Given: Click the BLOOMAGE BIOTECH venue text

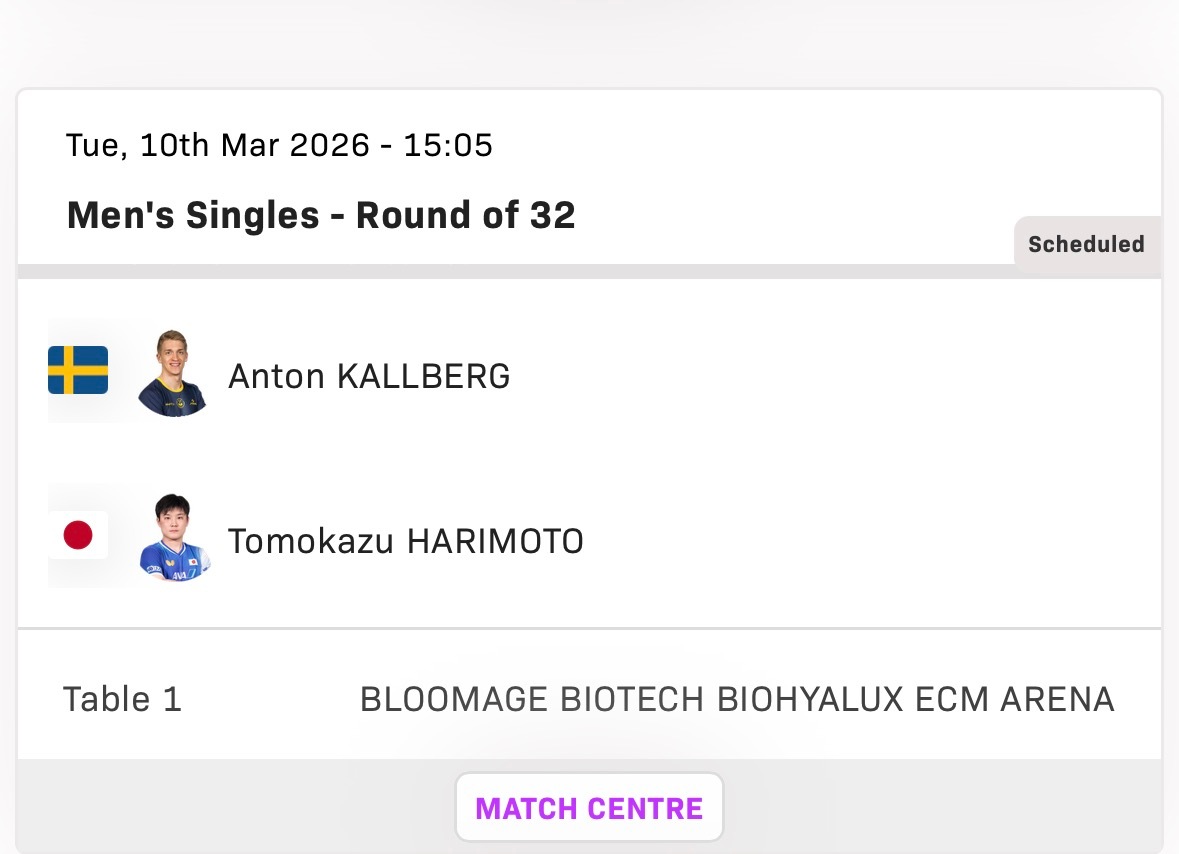Looking at the screenshot, I should click(x=534, y=699).
